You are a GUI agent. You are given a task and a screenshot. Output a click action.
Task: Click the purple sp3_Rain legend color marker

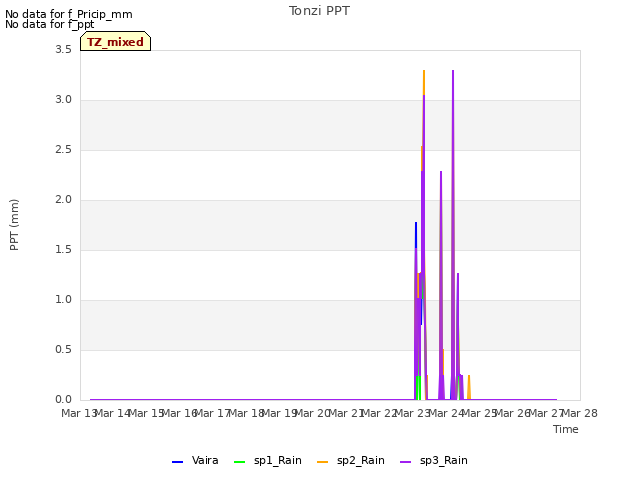pyautogui.click(x=405, y=462)
